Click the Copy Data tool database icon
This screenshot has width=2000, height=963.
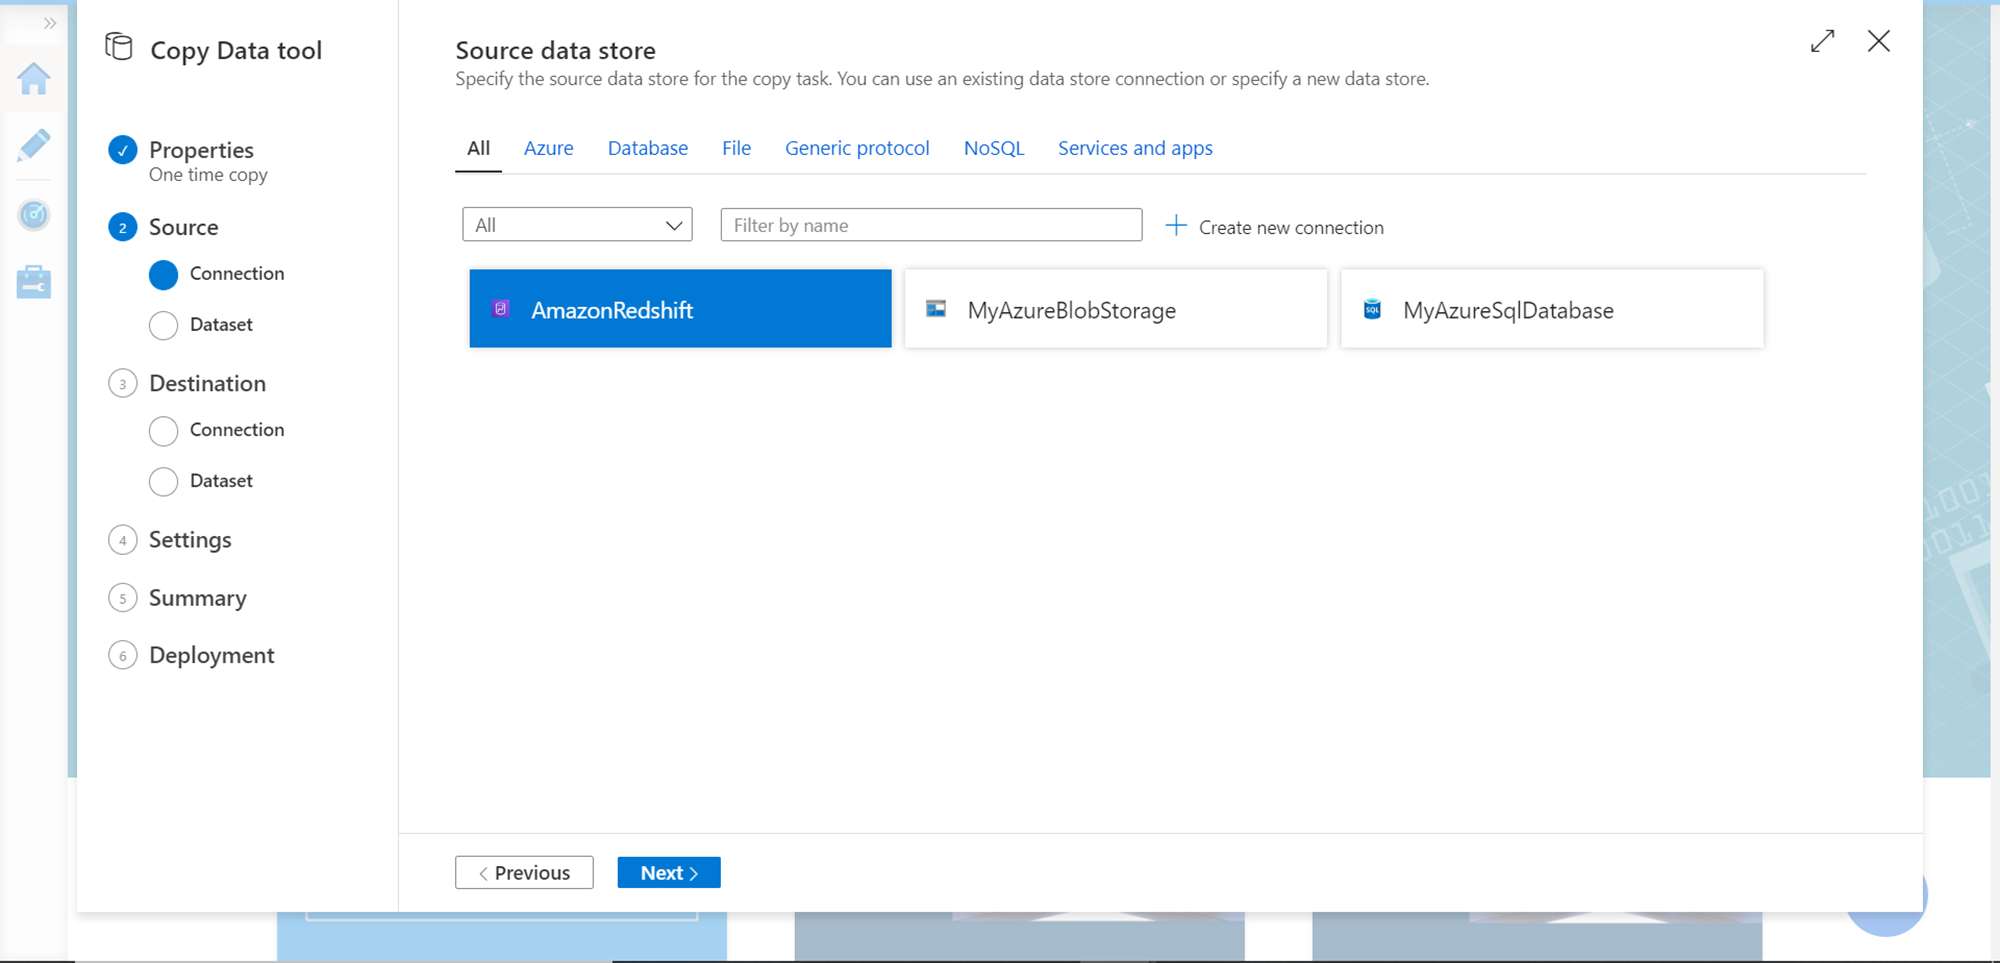click(x=119, y=47)
